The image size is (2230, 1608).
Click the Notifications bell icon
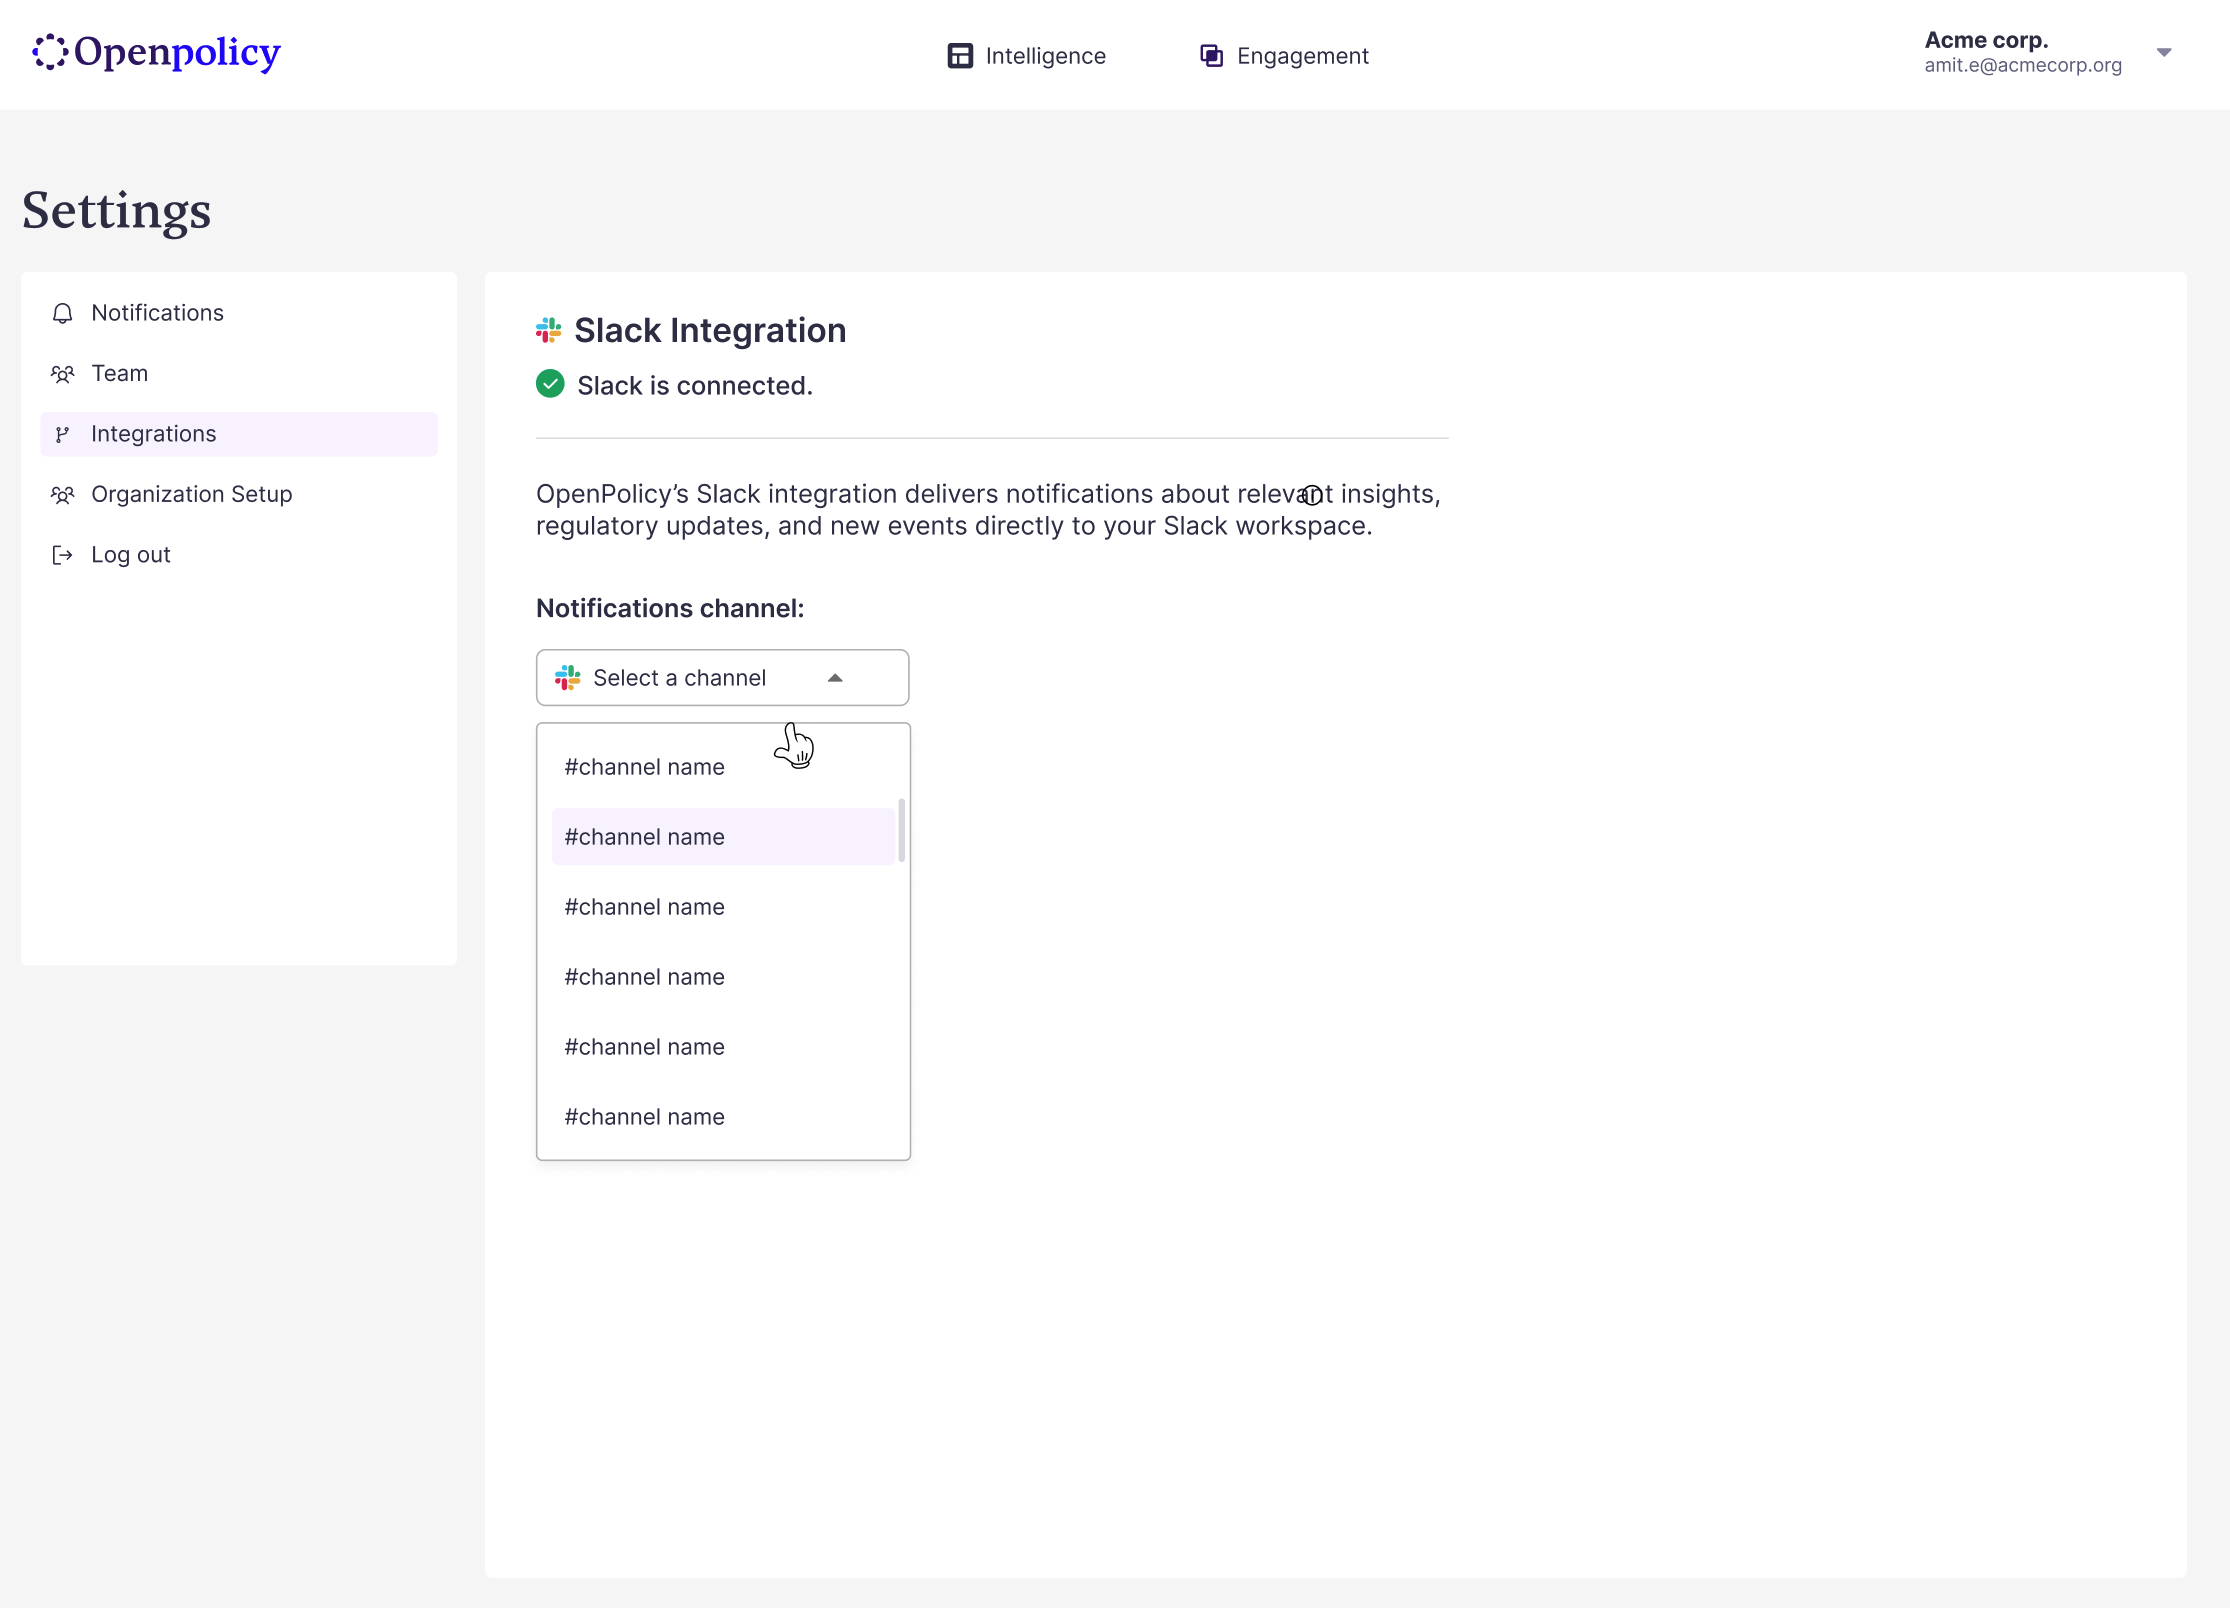[62, 314]
